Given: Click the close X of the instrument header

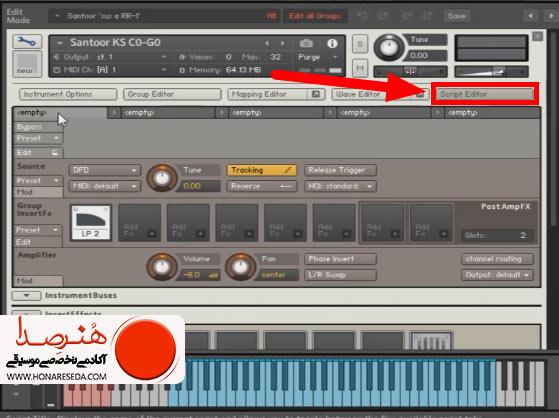Looking at the screenshot, I should pyautogui.click(x=537, y=36).
